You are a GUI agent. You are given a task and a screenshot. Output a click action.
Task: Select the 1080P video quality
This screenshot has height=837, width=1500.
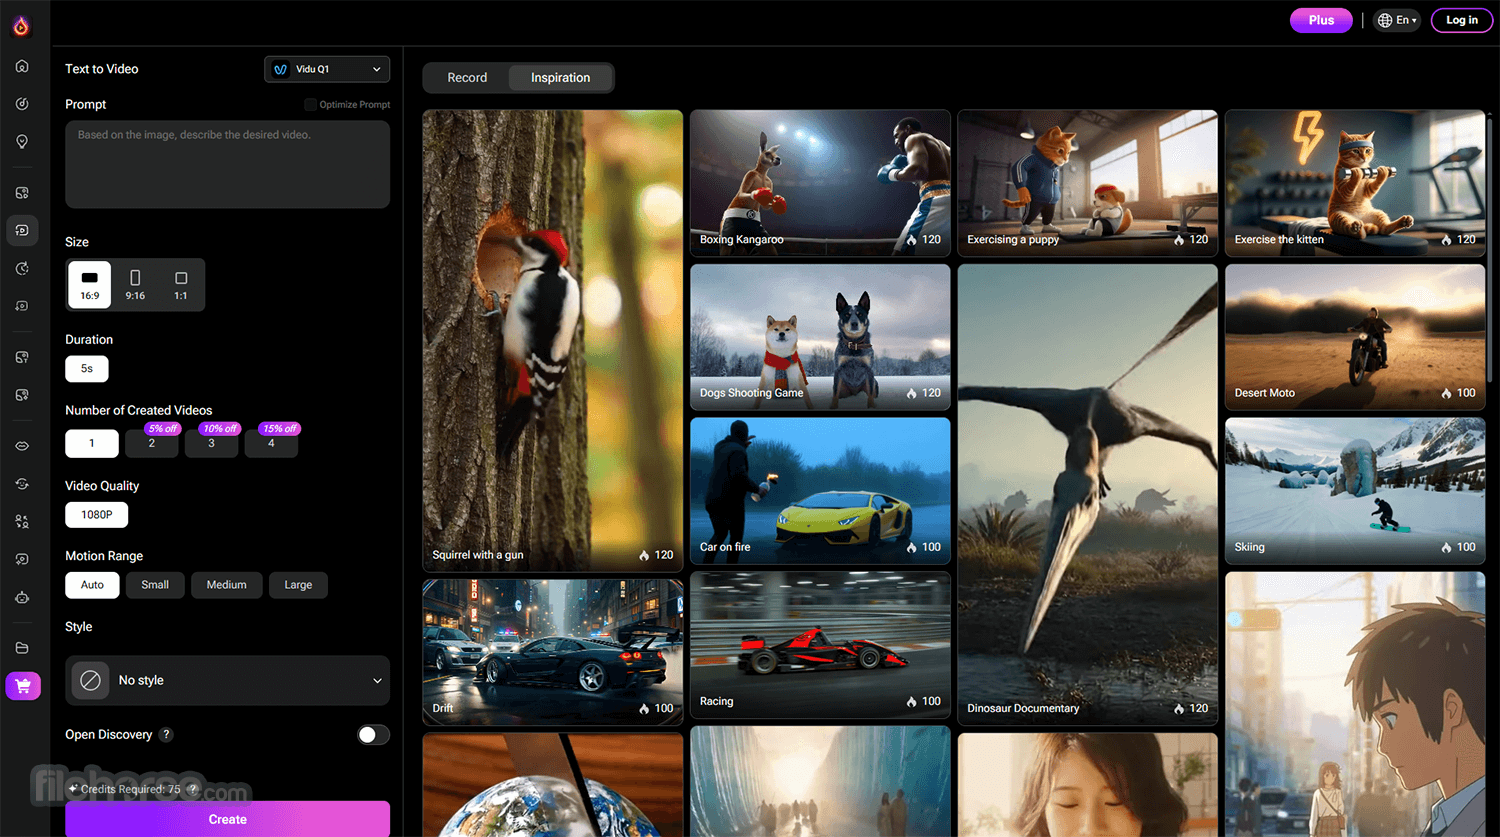(97, 515)
